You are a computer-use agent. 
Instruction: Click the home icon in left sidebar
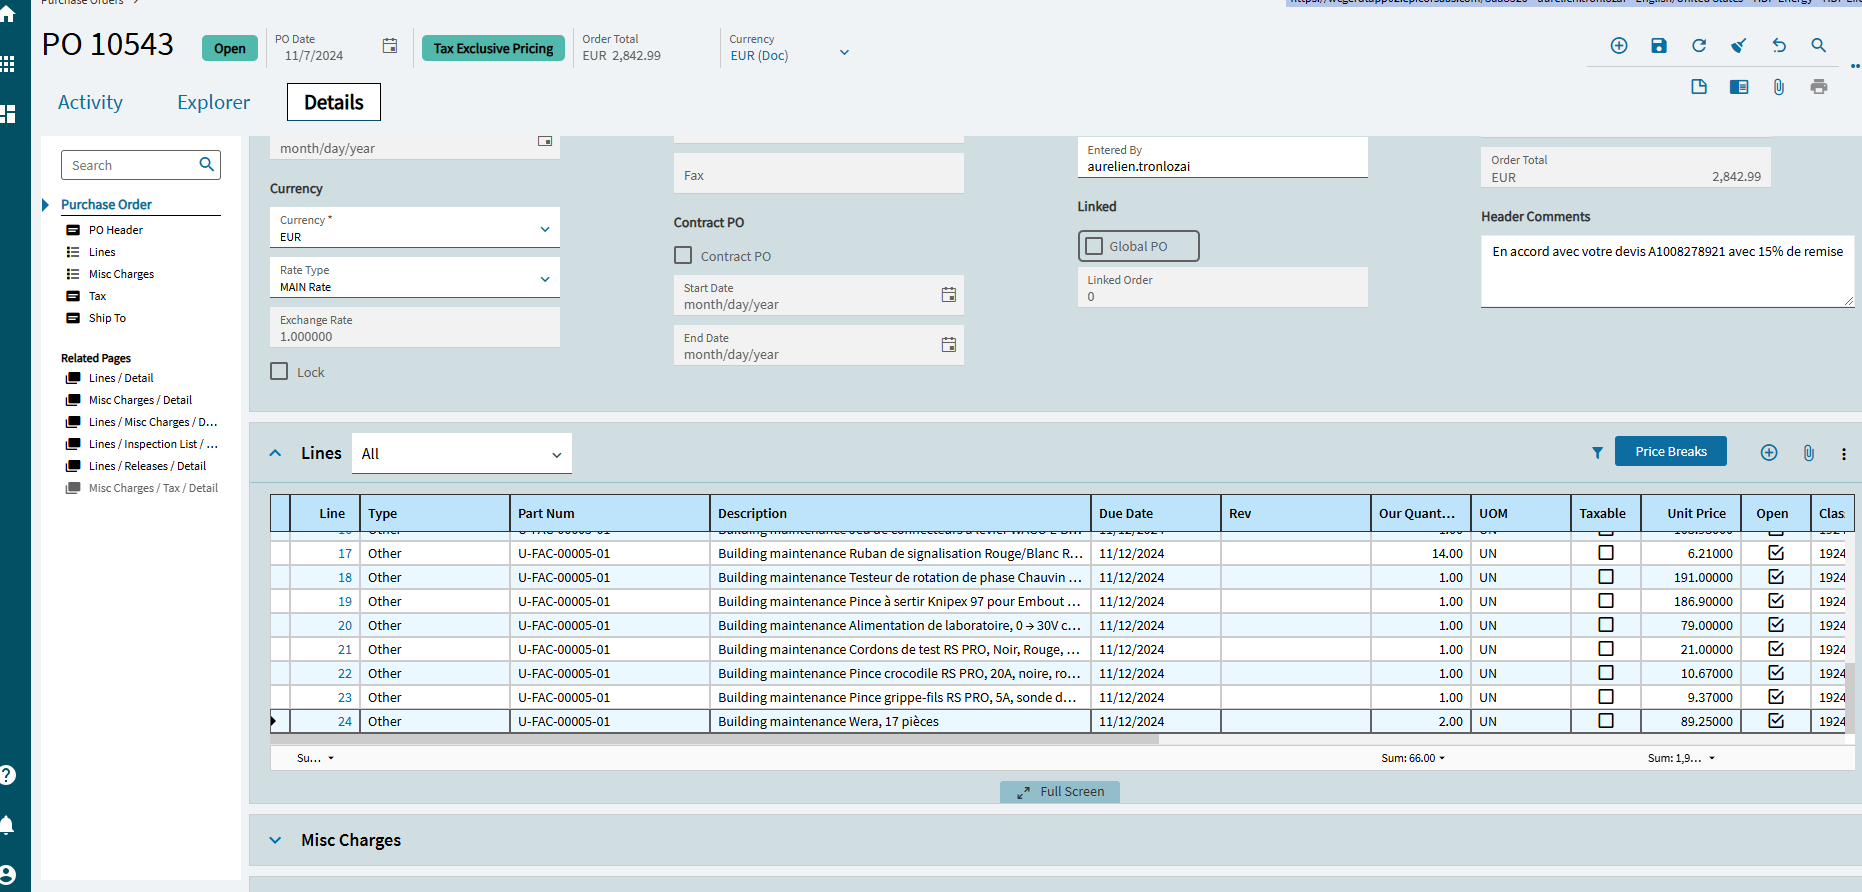(x=8, y=14)
